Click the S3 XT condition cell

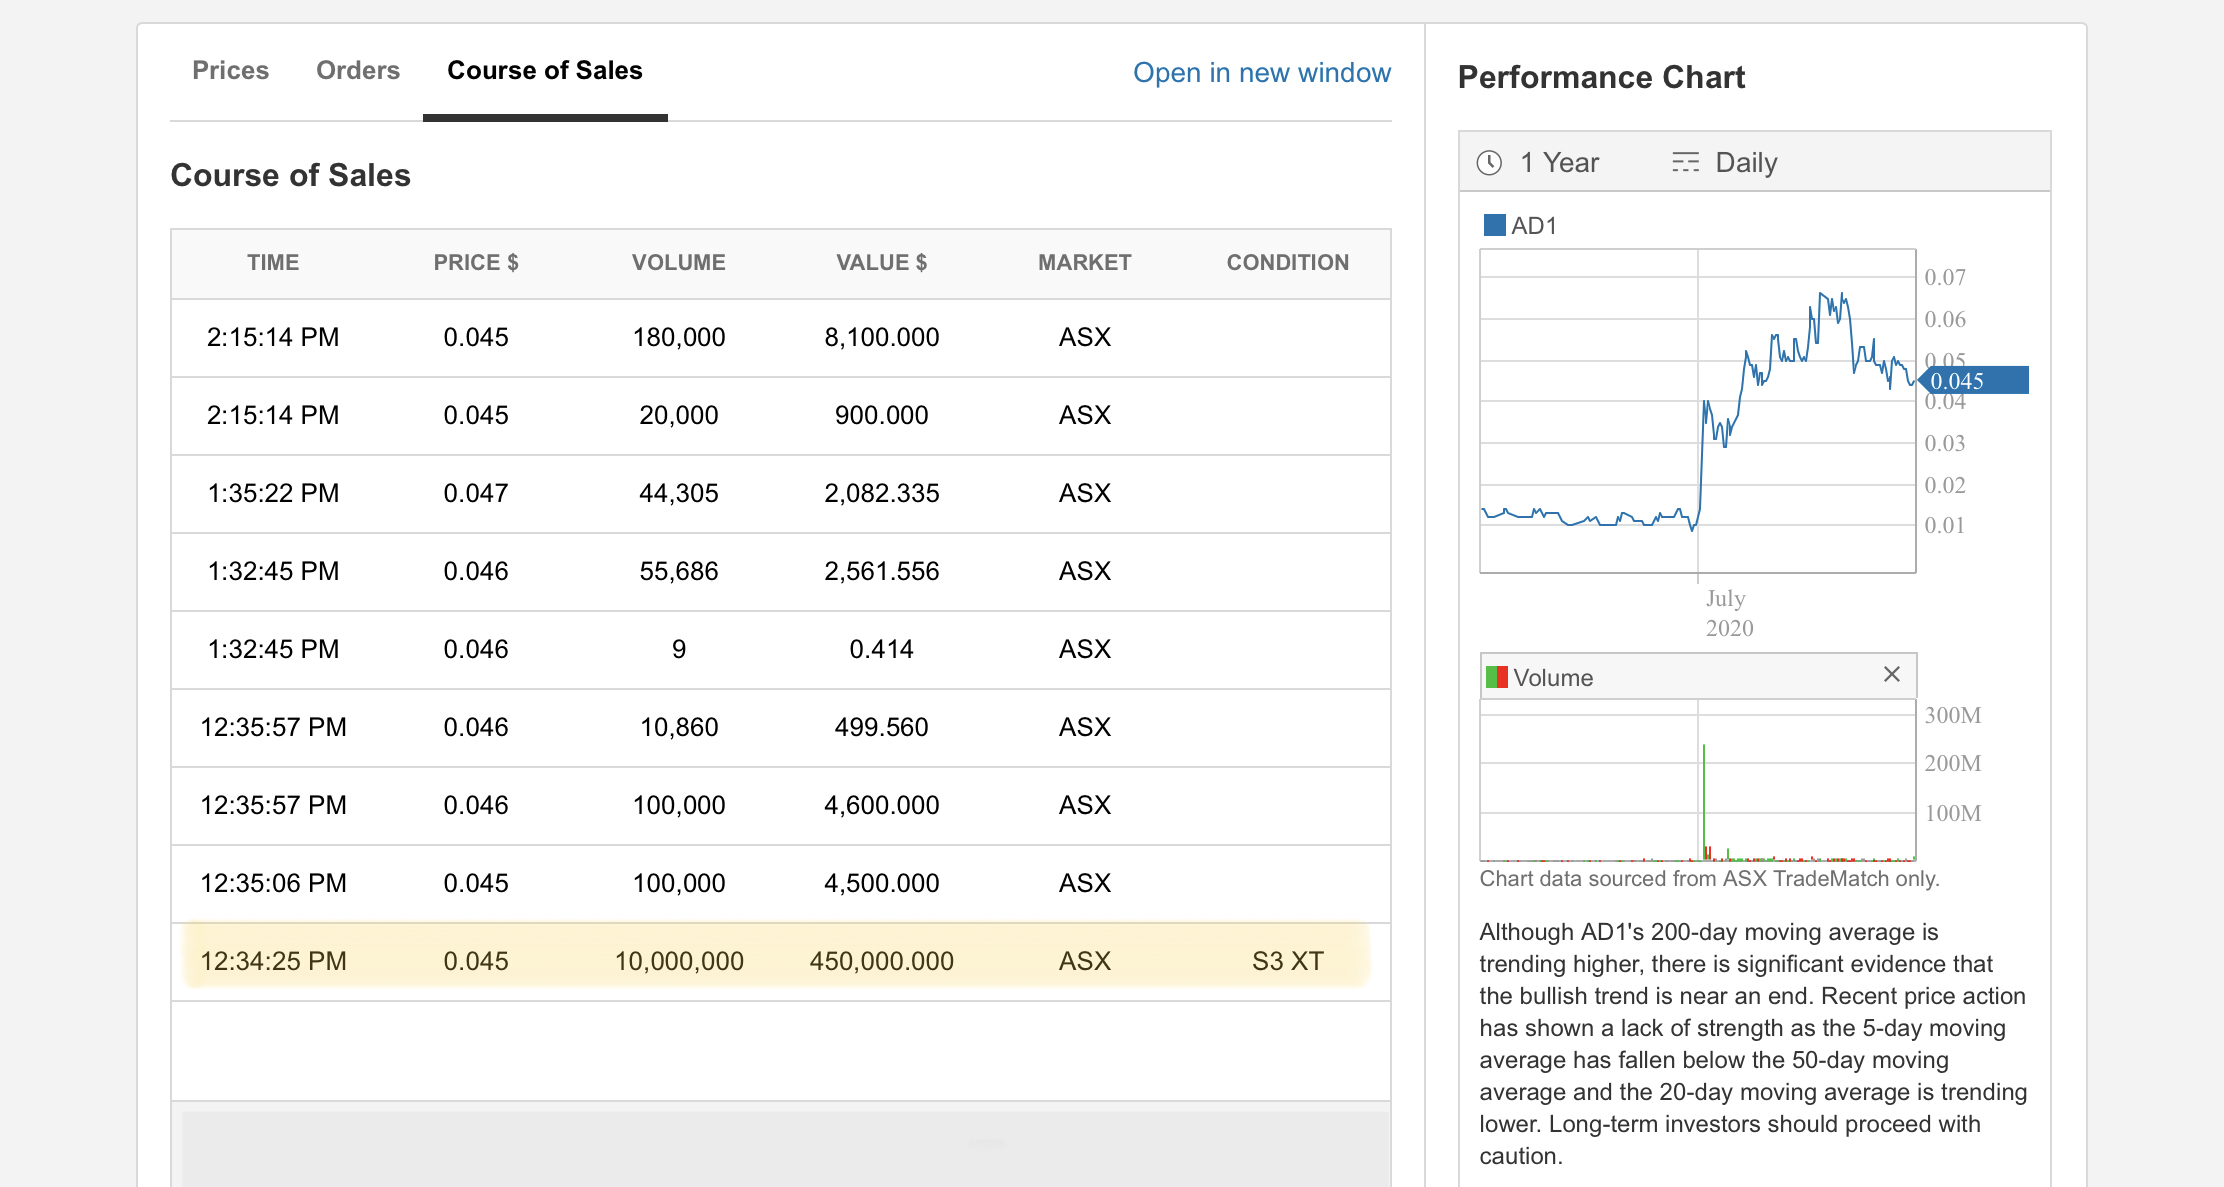(1288, 961)
